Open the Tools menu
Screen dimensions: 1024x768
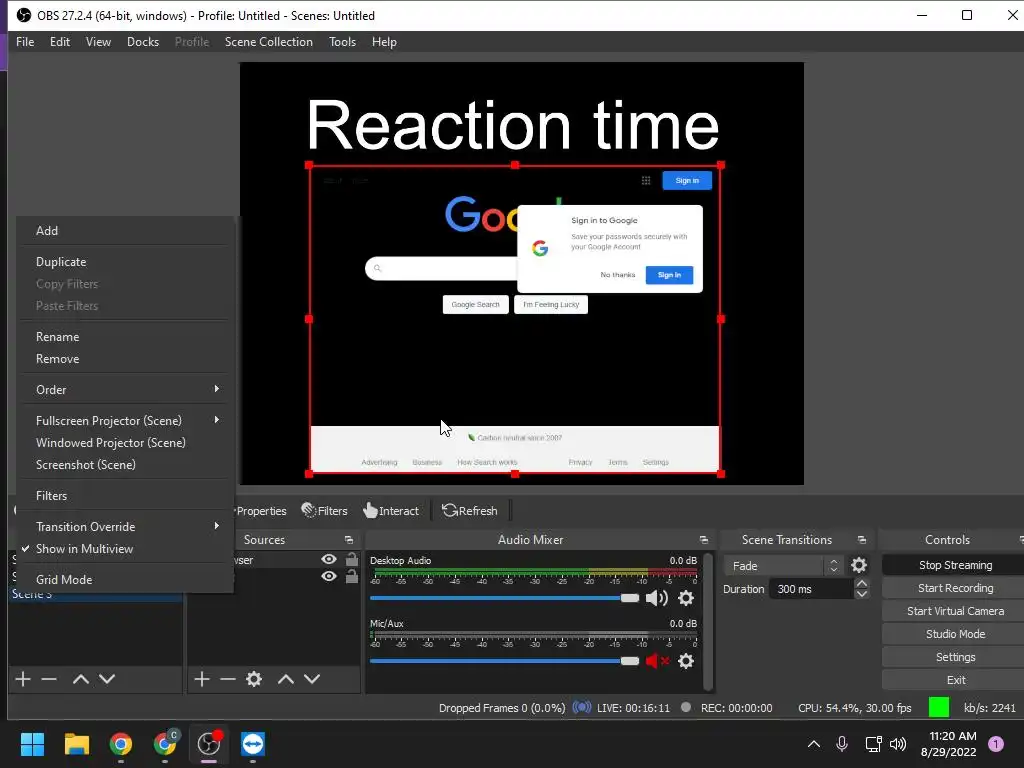(342, 42)
